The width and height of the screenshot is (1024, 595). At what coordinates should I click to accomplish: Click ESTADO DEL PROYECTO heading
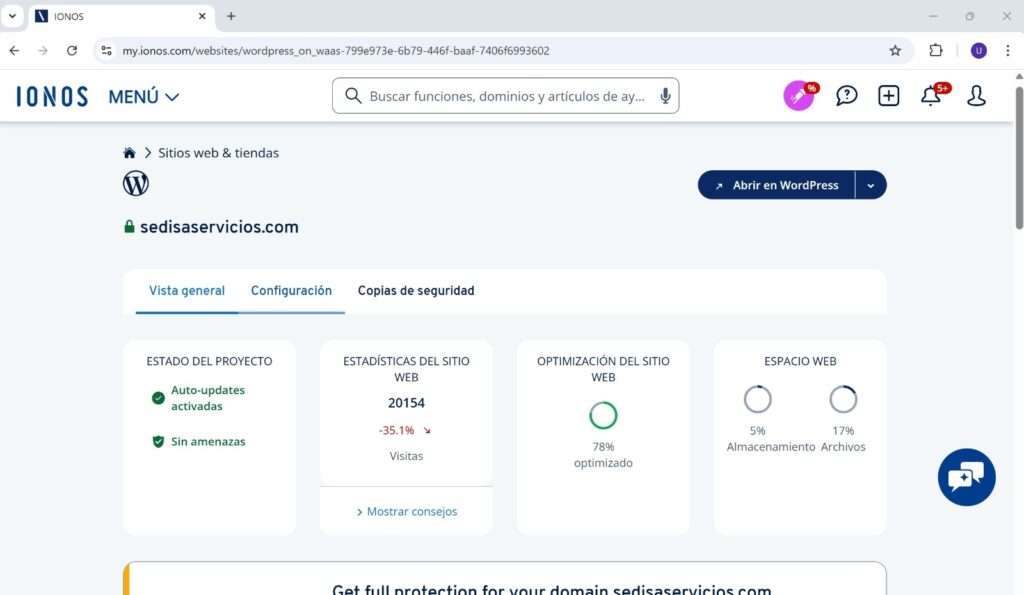[209, 361]
